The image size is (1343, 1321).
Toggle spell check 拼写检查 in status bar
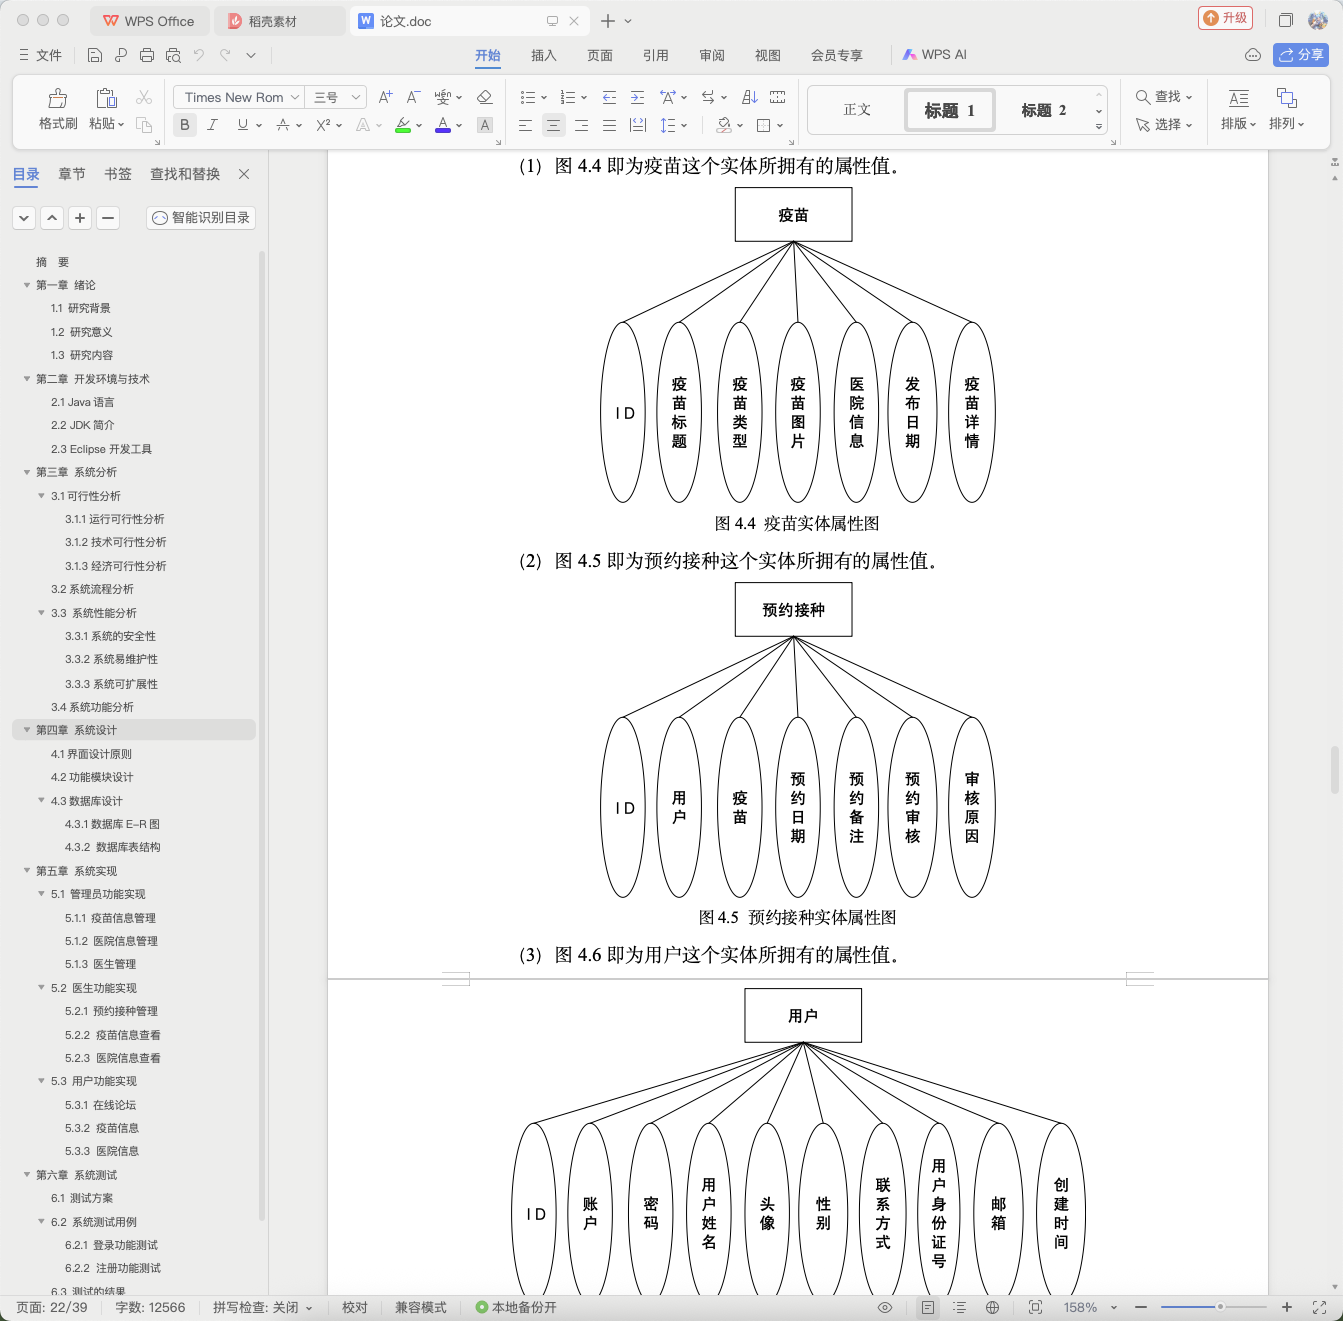tap(262, 1307)
